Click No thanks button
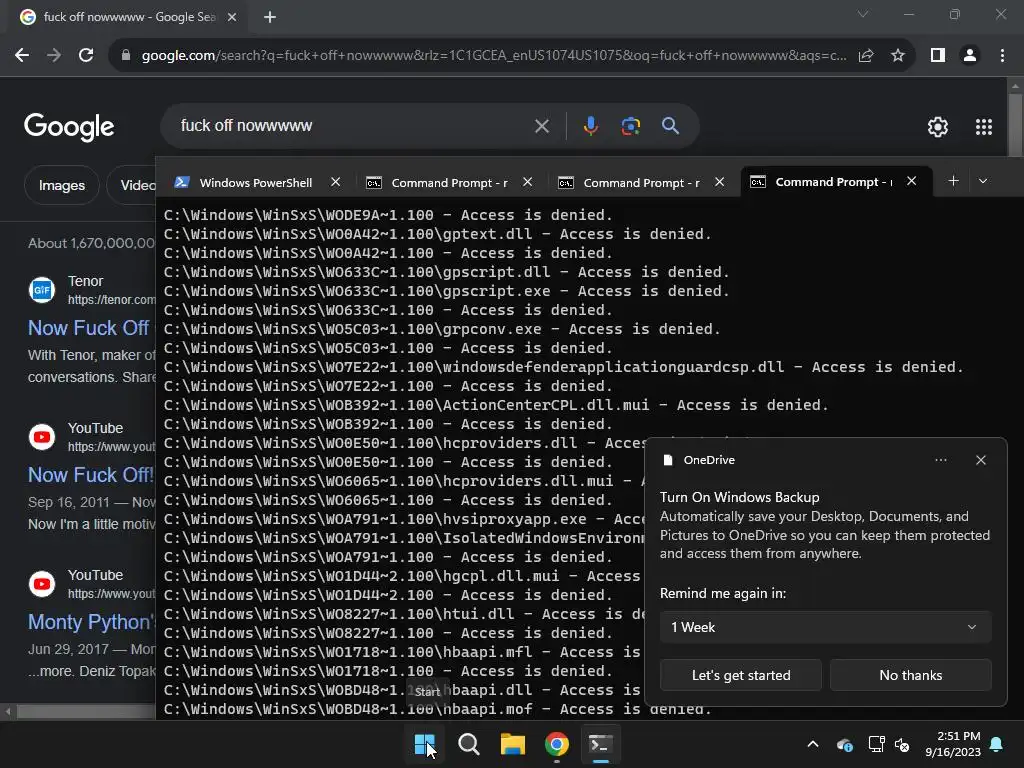The image size is (1024, 768). [910, 675]
